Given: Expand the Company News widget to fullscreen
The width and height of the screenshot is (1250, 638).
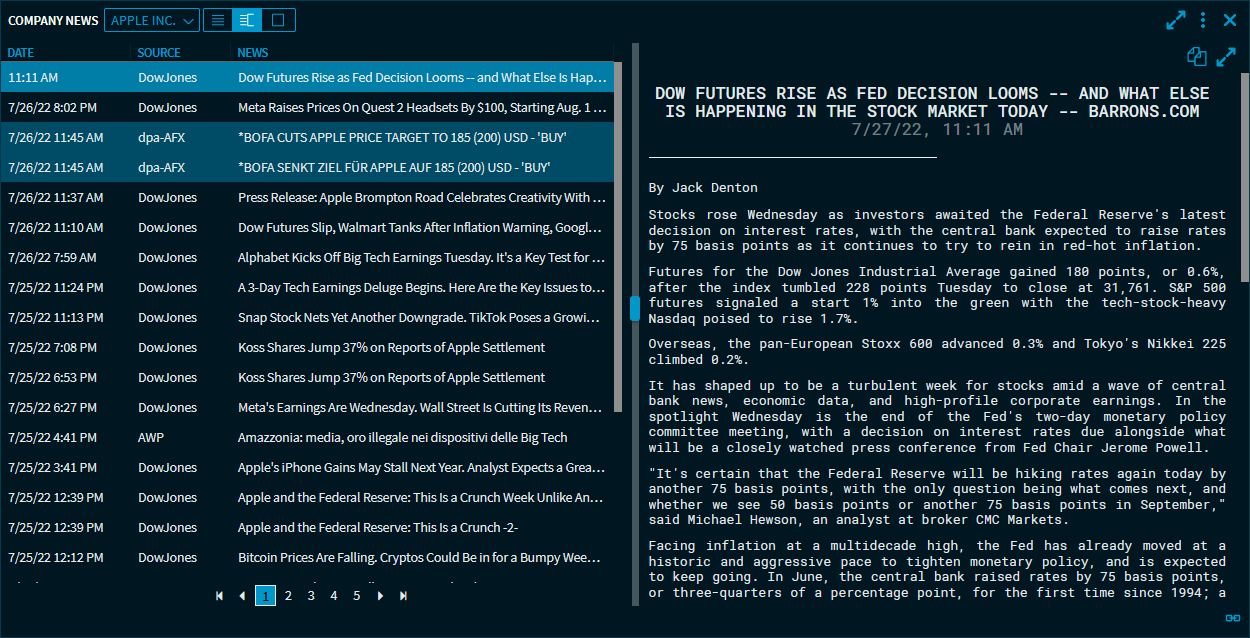Looking at the screenshot, I should (x=1176, y=20).
